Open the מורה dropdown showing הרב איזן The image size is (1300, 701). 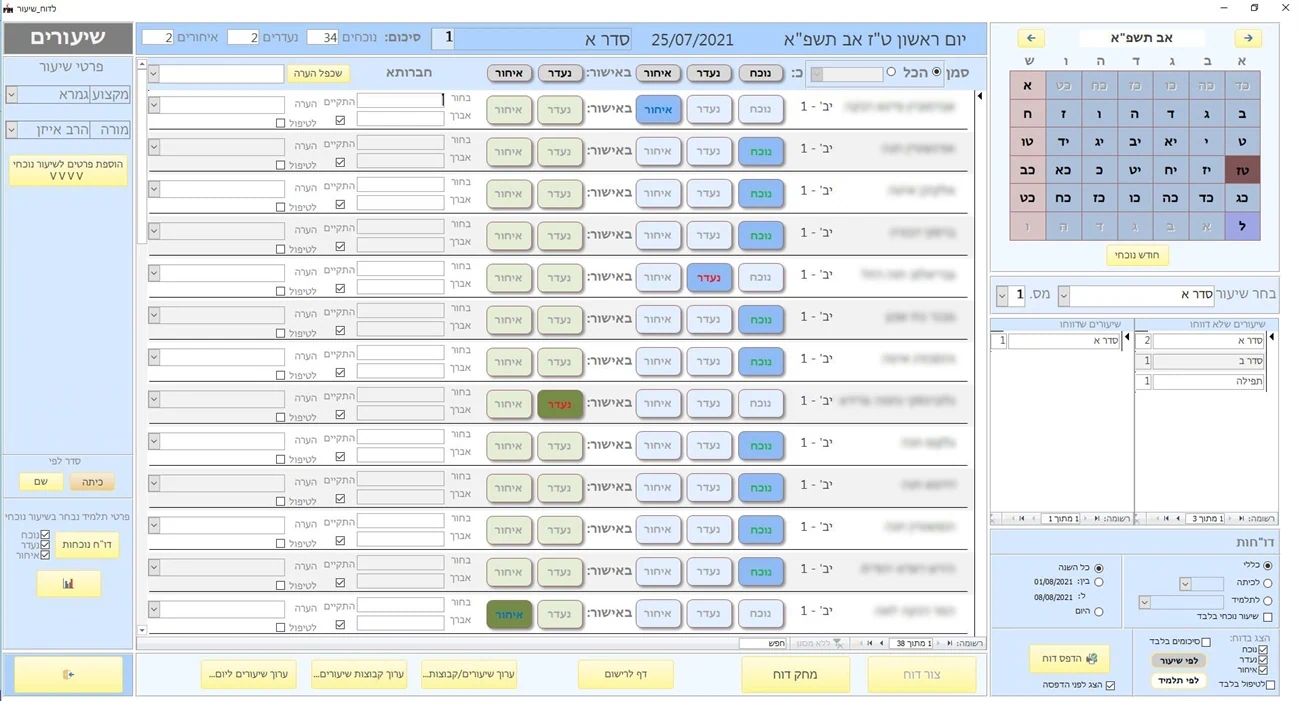click(x=12, y=130)
